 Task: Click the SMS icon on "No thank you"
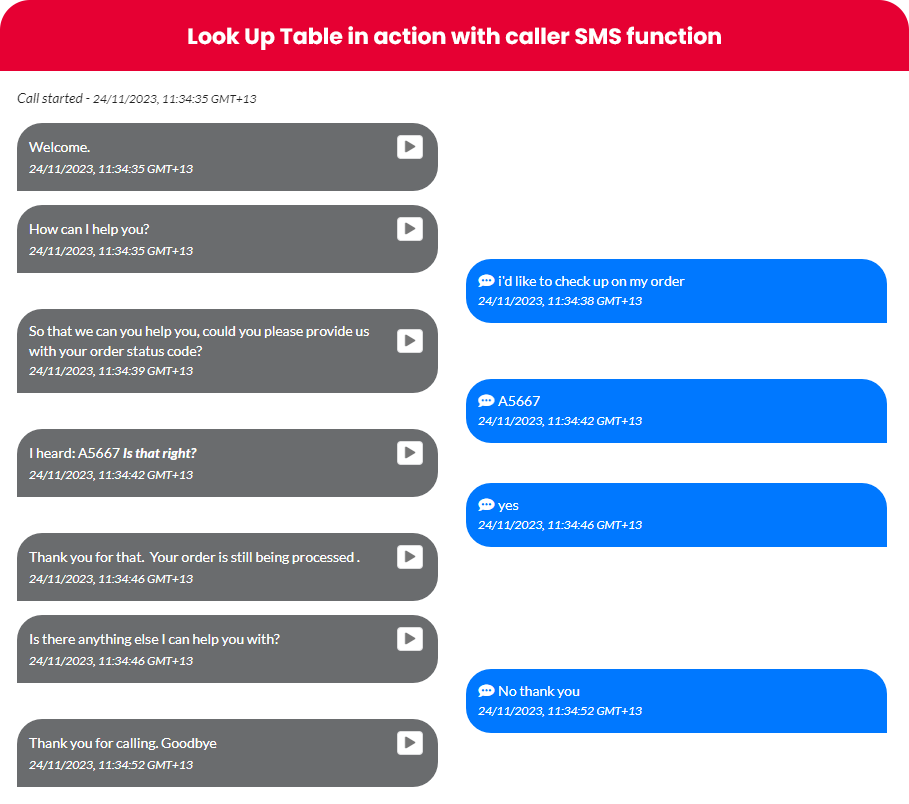tap(486, 690)
